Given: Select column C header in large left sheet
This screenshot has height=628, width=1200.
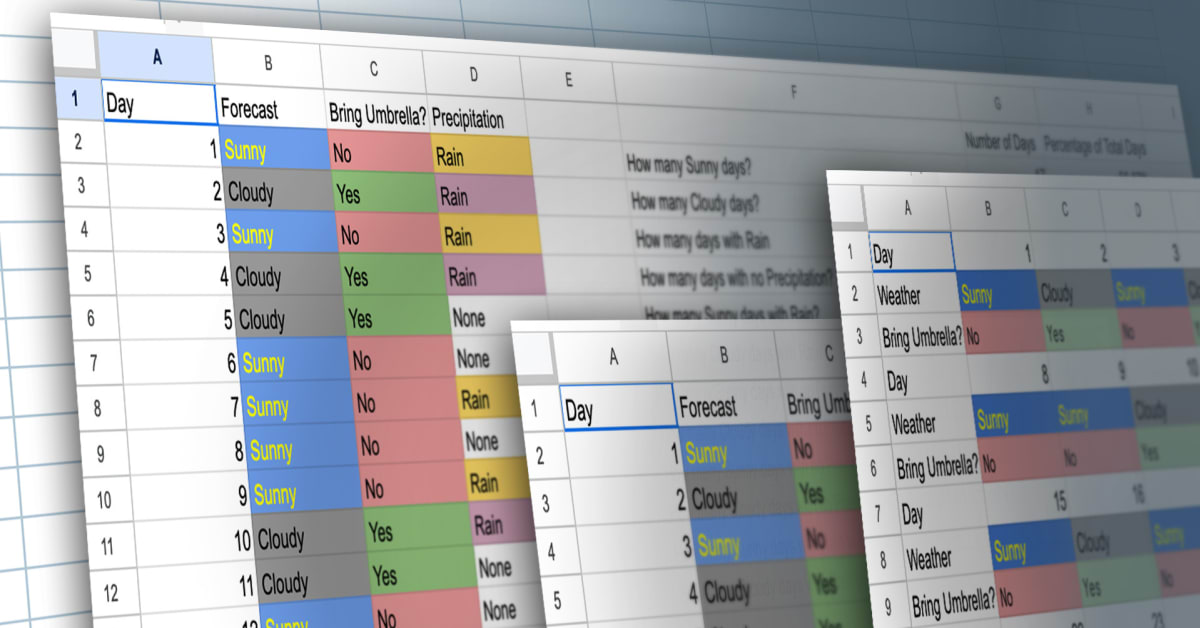Looking at the screenshot, I should pos(373,69).
